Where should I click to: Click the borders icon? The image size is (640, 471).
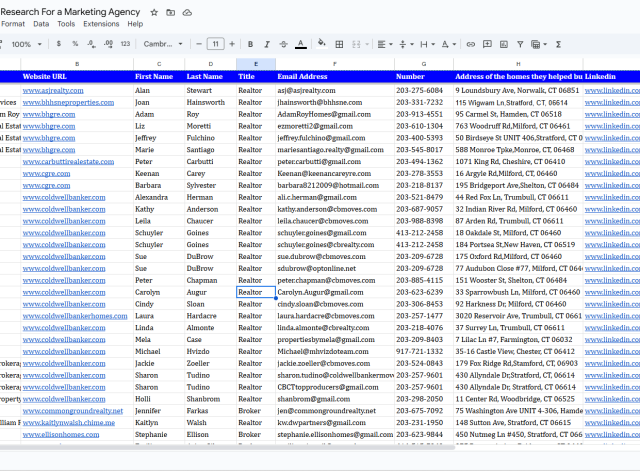[x=339, y=44]
